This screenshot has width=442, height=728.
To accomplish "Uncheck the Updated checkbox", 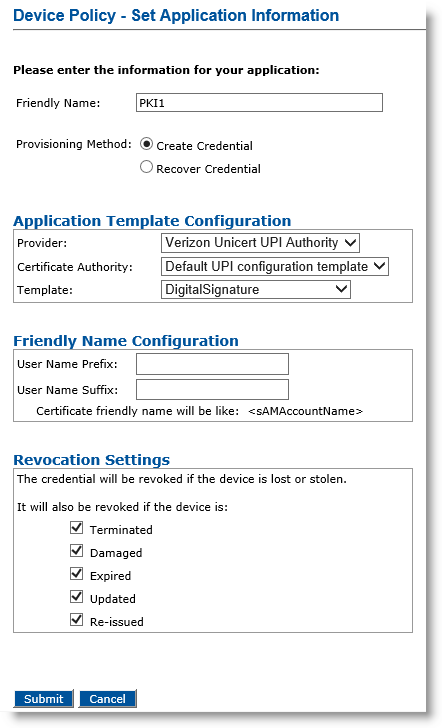I will (77, 597).
